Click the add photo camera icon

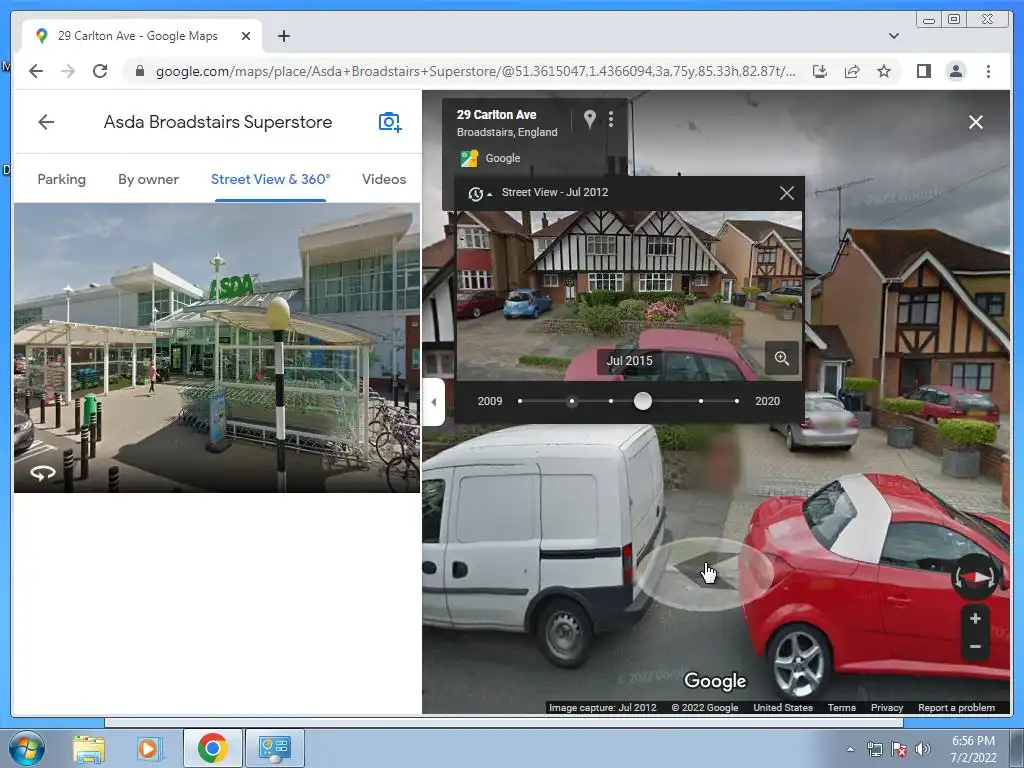pos(390,122)
